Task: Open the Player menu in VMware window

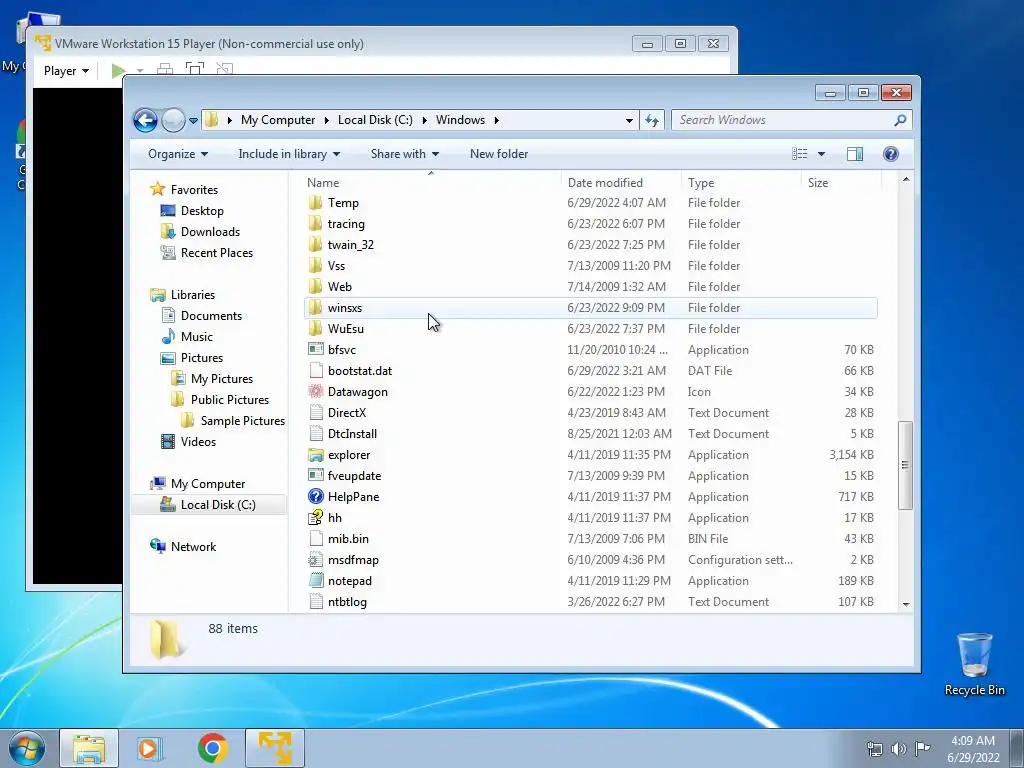Action: tap(66, 71)
